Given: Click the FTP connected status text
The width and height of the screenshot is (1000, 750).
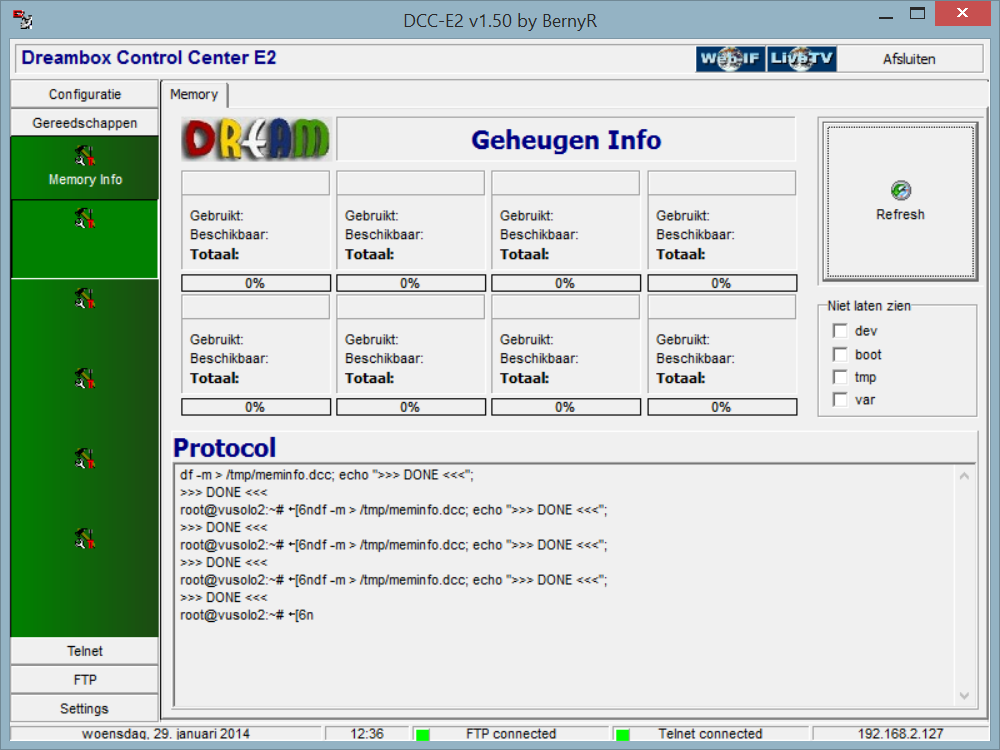Looking at the screenshot, I should 511,734.
